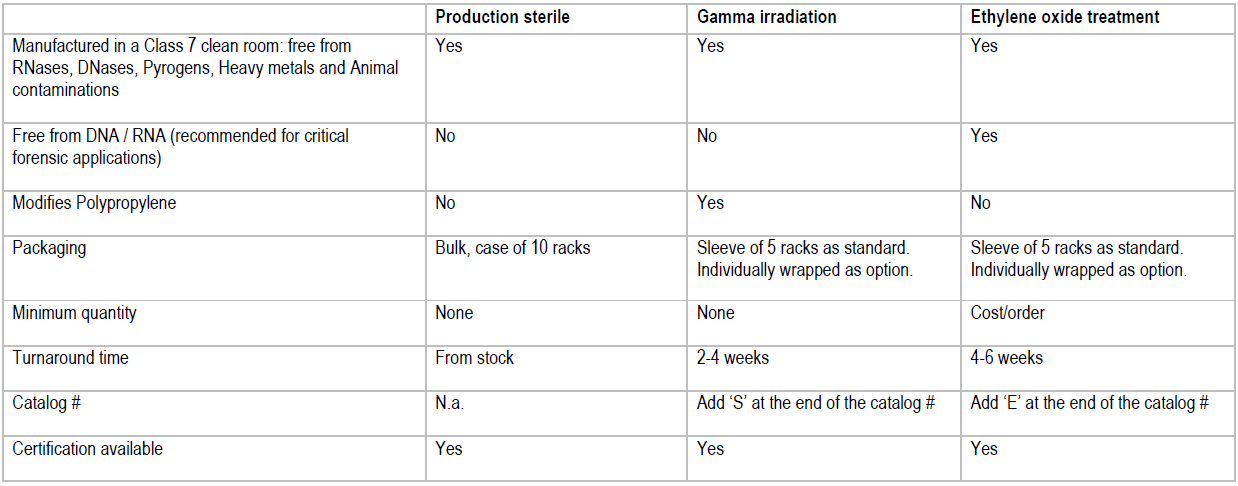Click the 'Minimum quantity' row label
The height and width of the screenshot is (486, 1238).
click(74, 313)
